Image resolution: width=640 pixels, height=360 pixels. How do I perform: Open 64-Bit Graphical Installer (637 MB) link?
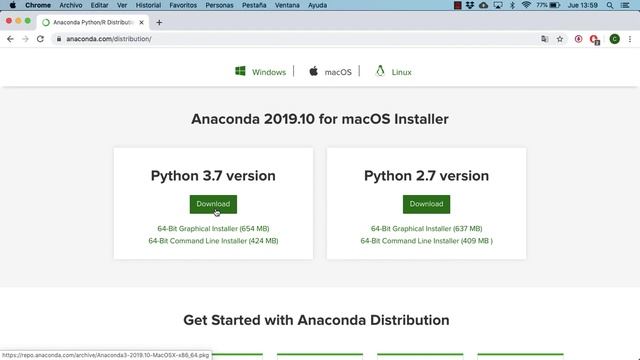point(427,229)
